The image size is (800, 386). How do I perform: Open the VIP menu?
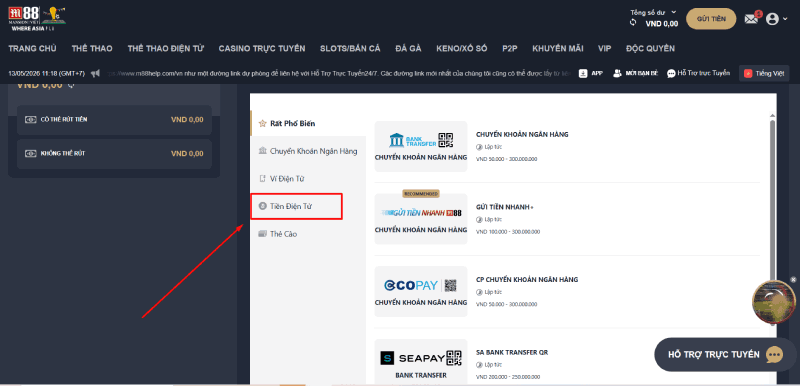click(605, 48)
